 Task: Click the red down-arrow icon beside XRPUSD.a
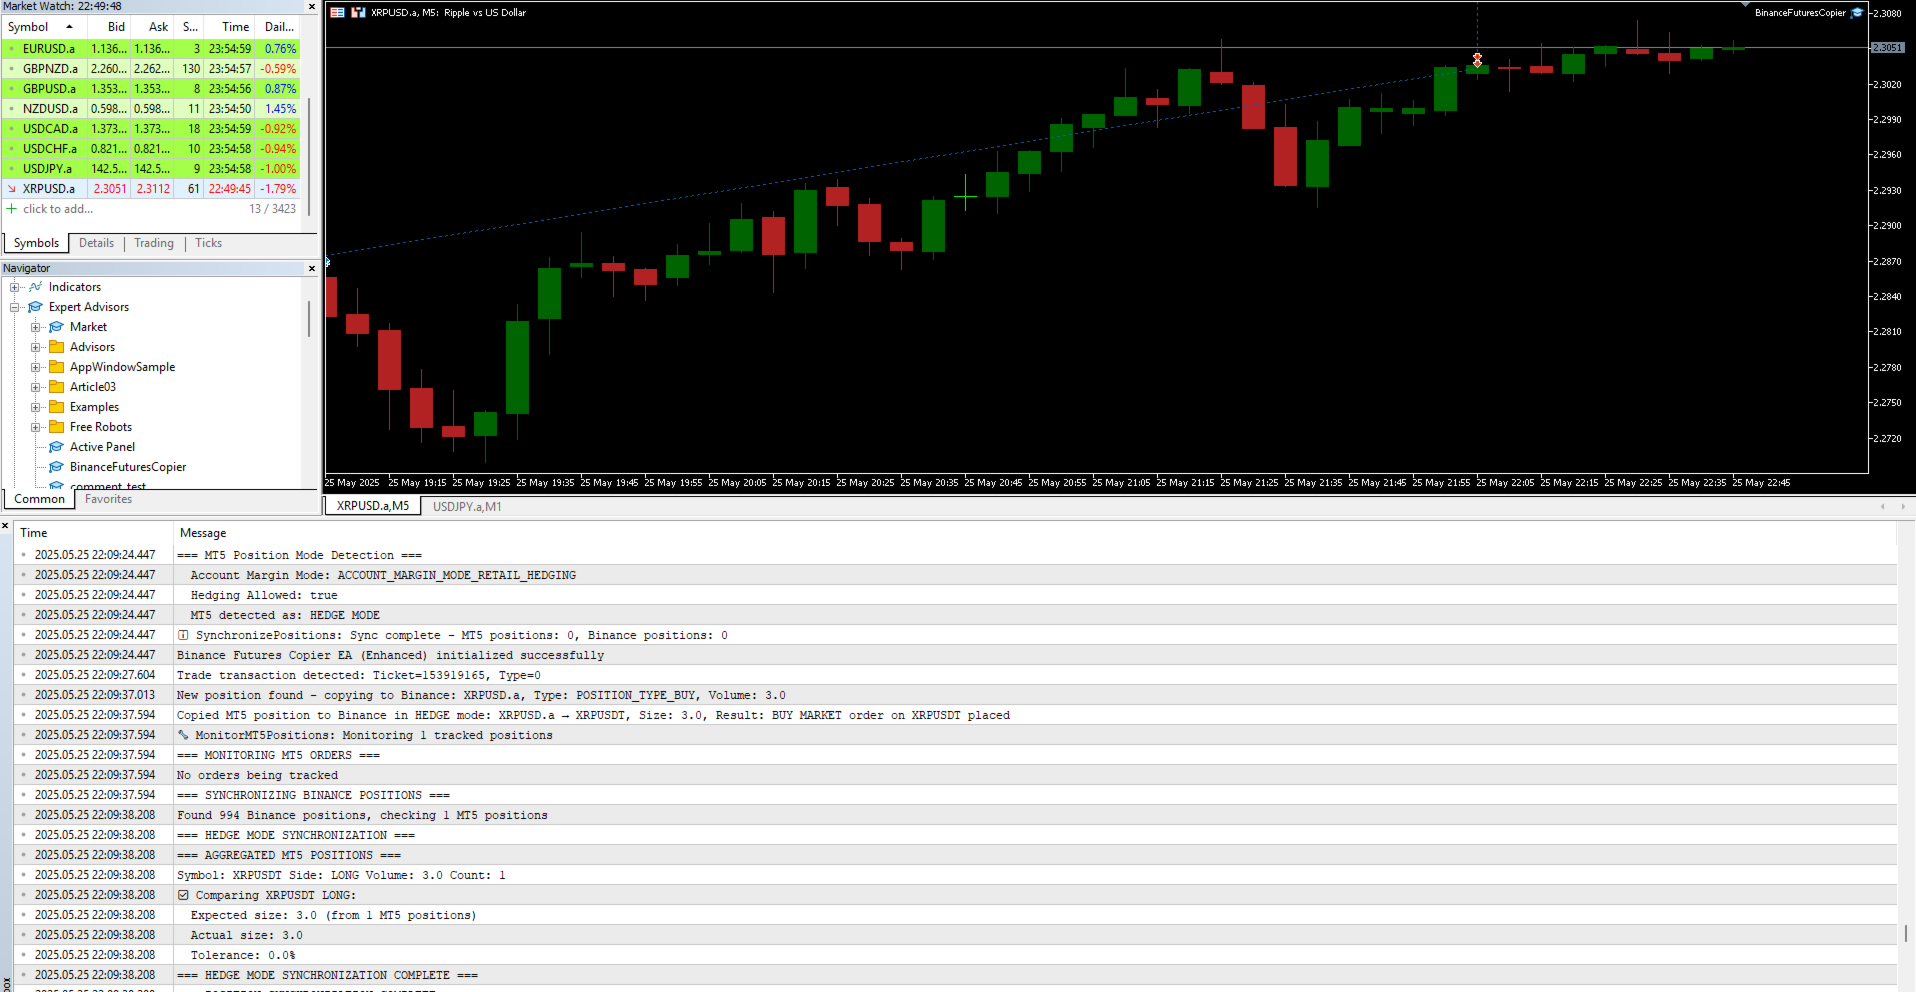coord(12,189)
